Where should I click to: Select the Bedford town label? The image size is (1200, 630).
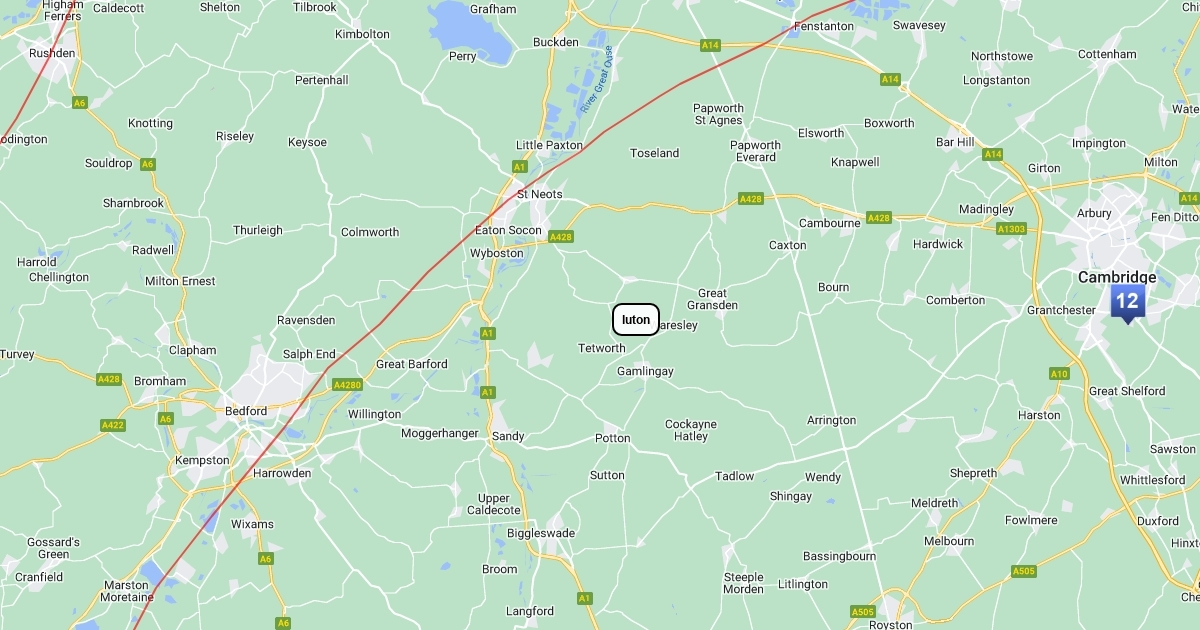(x=246, y=411)
